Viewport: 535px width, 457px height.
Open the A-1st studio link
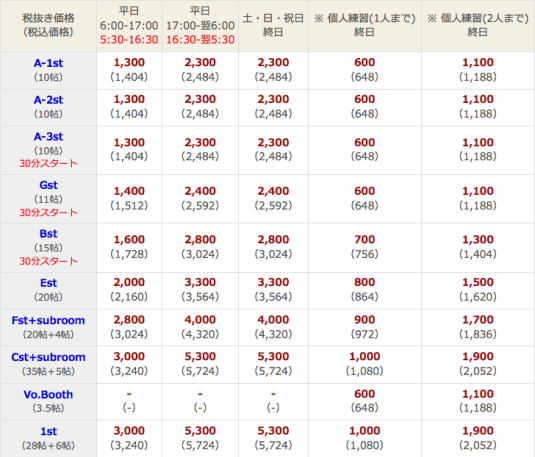click(x=48, y=63)
